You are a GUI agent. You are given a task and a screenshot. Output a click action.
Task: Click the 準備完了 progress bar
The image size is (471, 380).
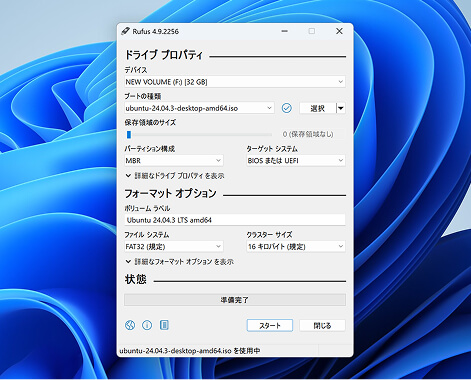(x=235, y=300)
